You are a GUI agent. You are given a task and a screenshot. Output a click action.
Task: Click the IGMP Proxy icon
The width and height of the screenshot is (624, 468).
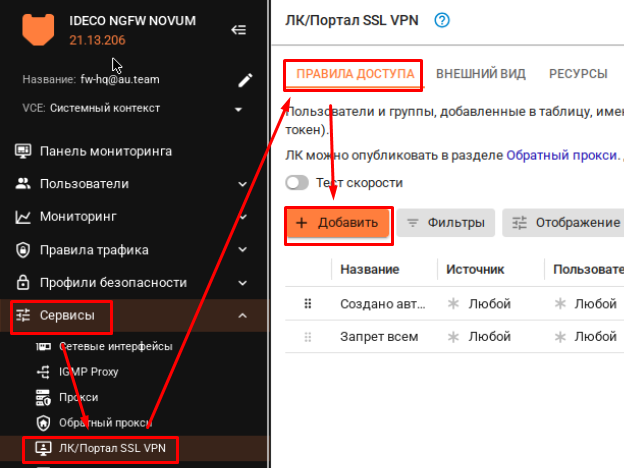(43, 371)
